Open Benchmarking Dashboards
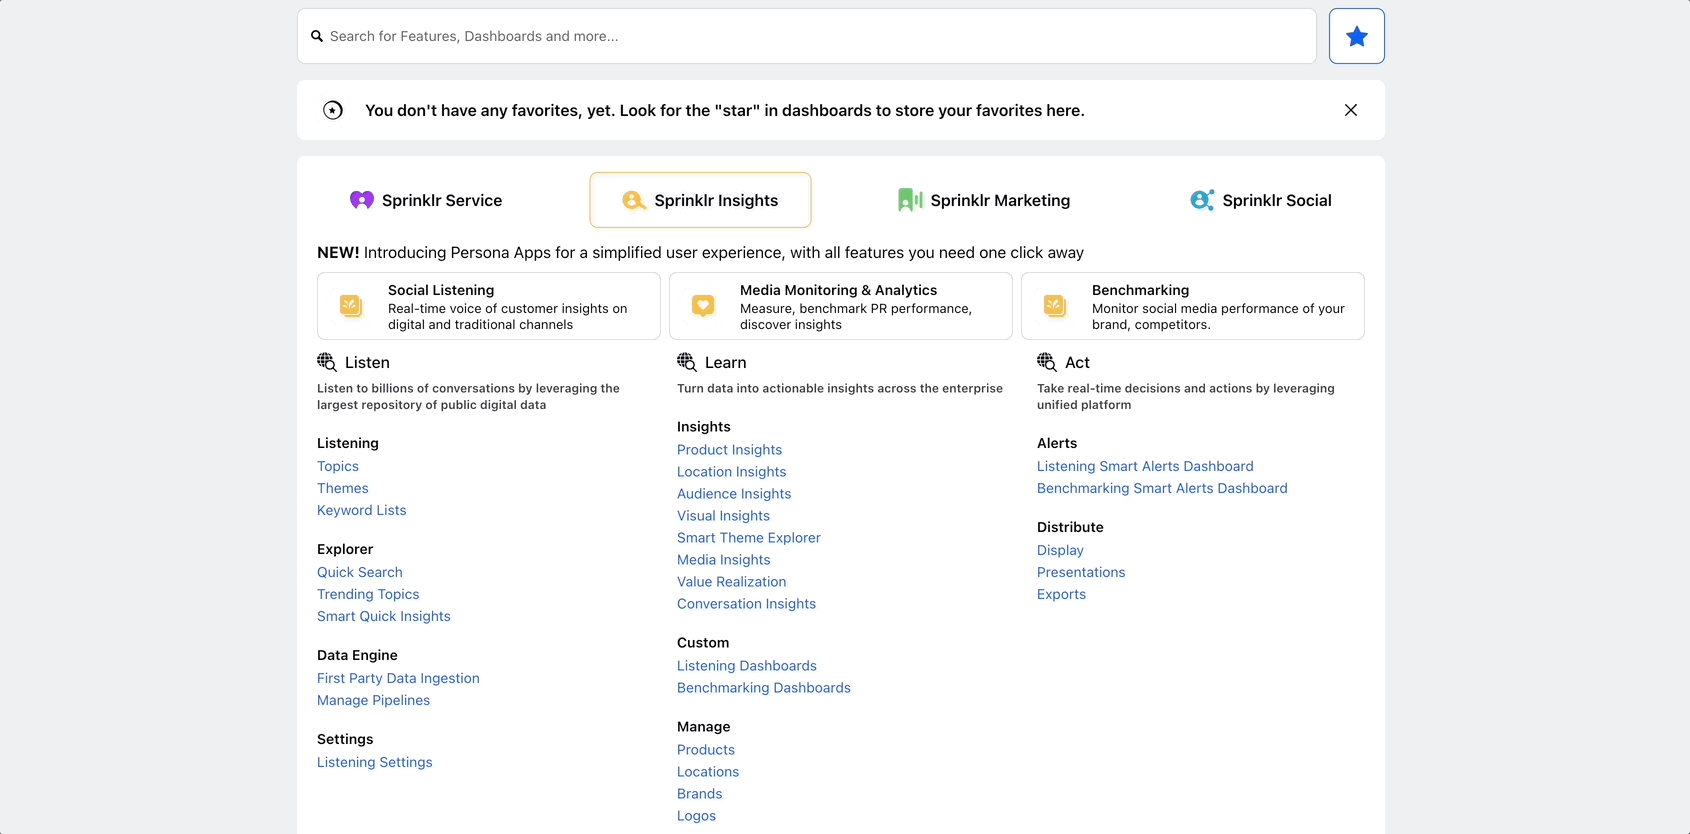Viewport: 1690px width, 834px height. [764, 688]
